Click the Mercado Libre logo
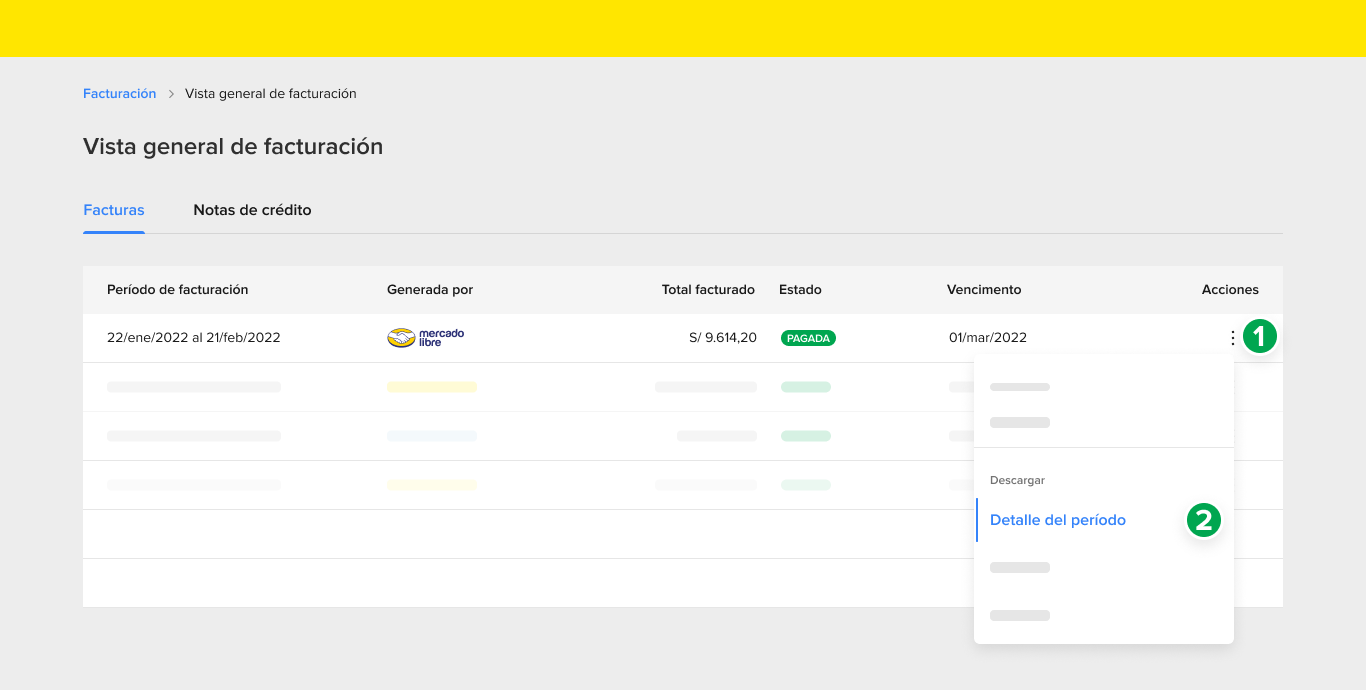The height and width of the screenshot is (690, 1366). point(426,338)
